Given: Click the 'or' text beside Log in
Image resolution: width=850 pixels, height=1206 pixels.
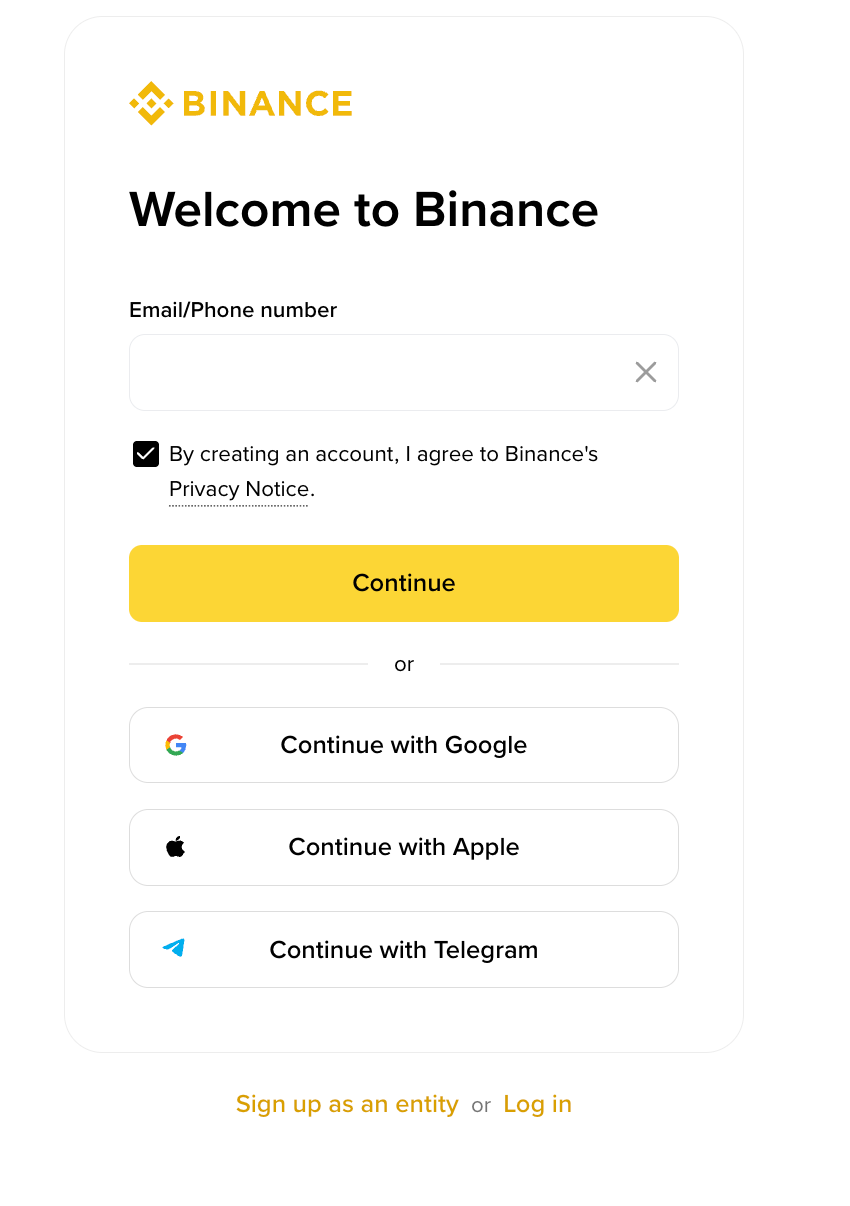Looking at the screenshot, I should point(481,1105).
